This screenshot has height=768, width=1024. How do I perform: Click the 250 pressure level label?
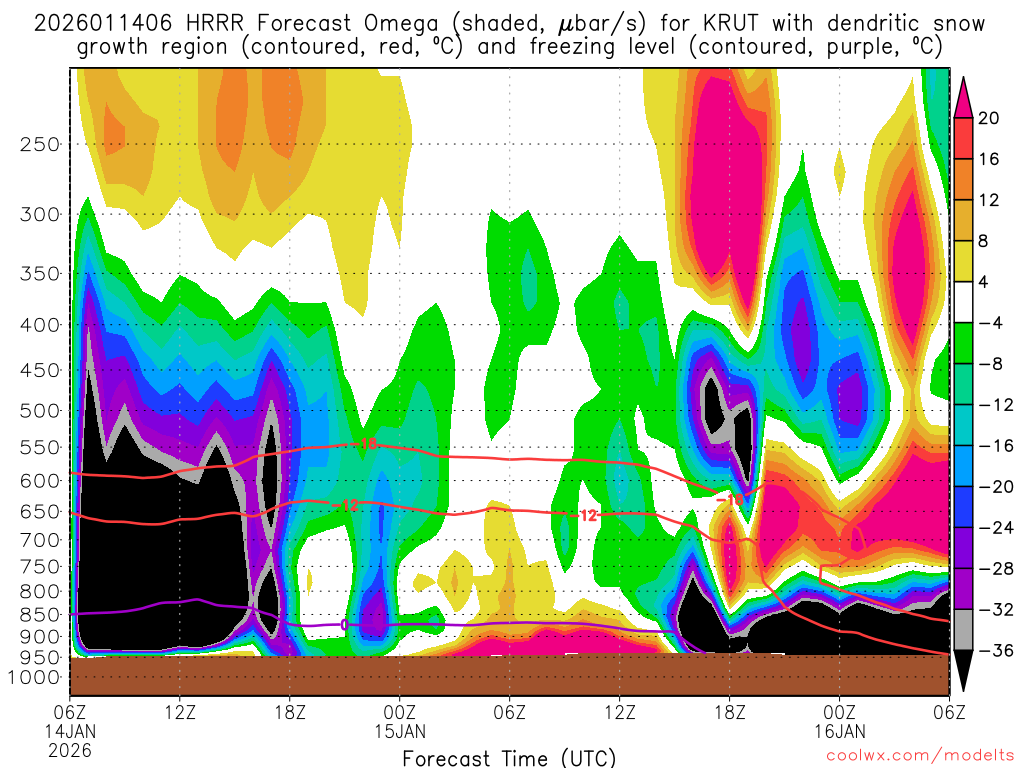[40, 144]
